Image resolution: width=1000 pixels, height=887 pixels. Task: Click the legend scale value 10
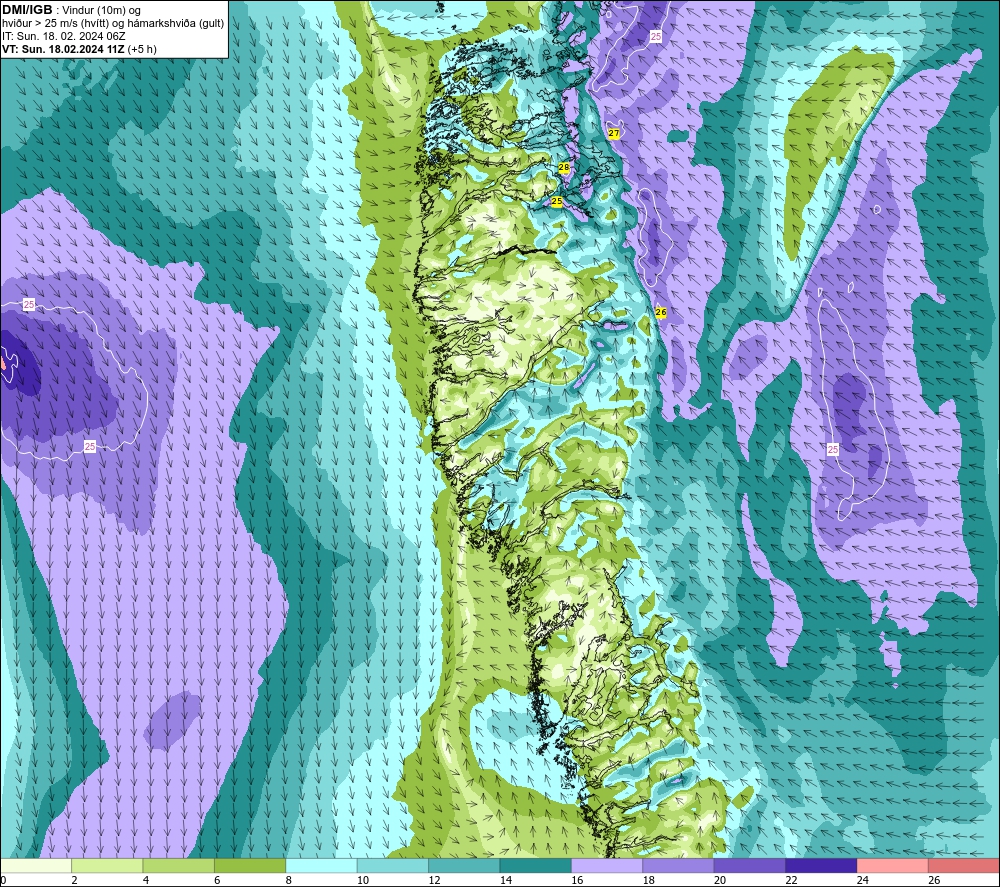pyautogui.click(x=363, y=880)
